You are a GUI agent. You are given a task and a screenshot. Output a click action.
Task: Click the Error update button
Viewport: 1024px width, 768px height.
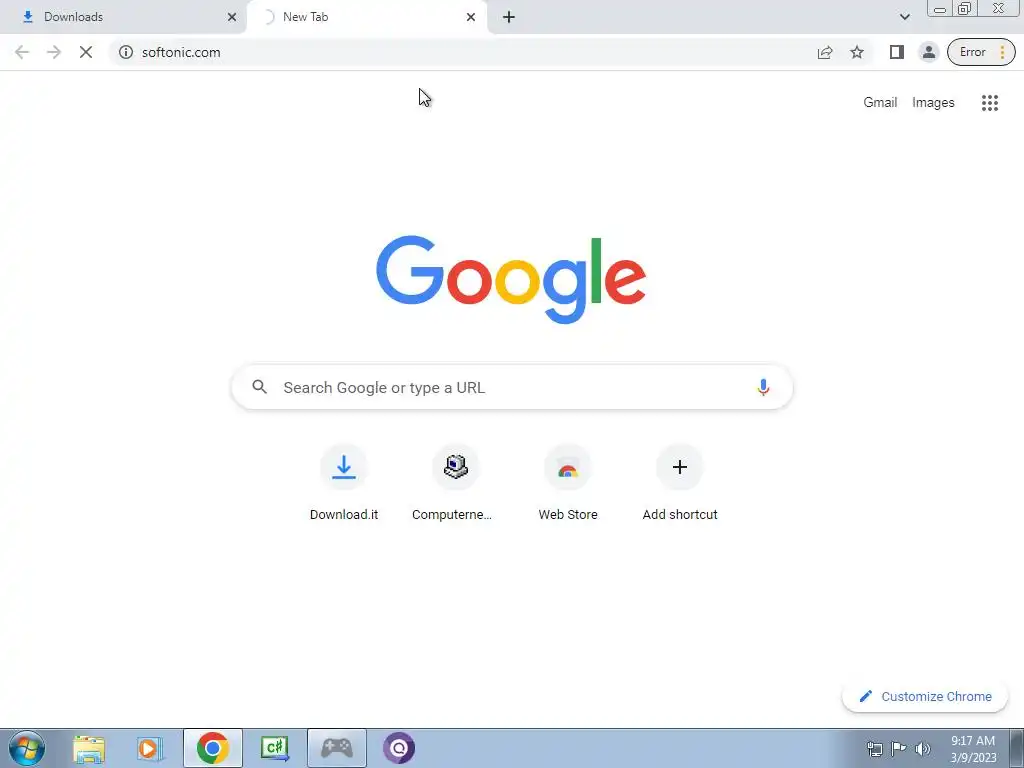coord(981,52)
